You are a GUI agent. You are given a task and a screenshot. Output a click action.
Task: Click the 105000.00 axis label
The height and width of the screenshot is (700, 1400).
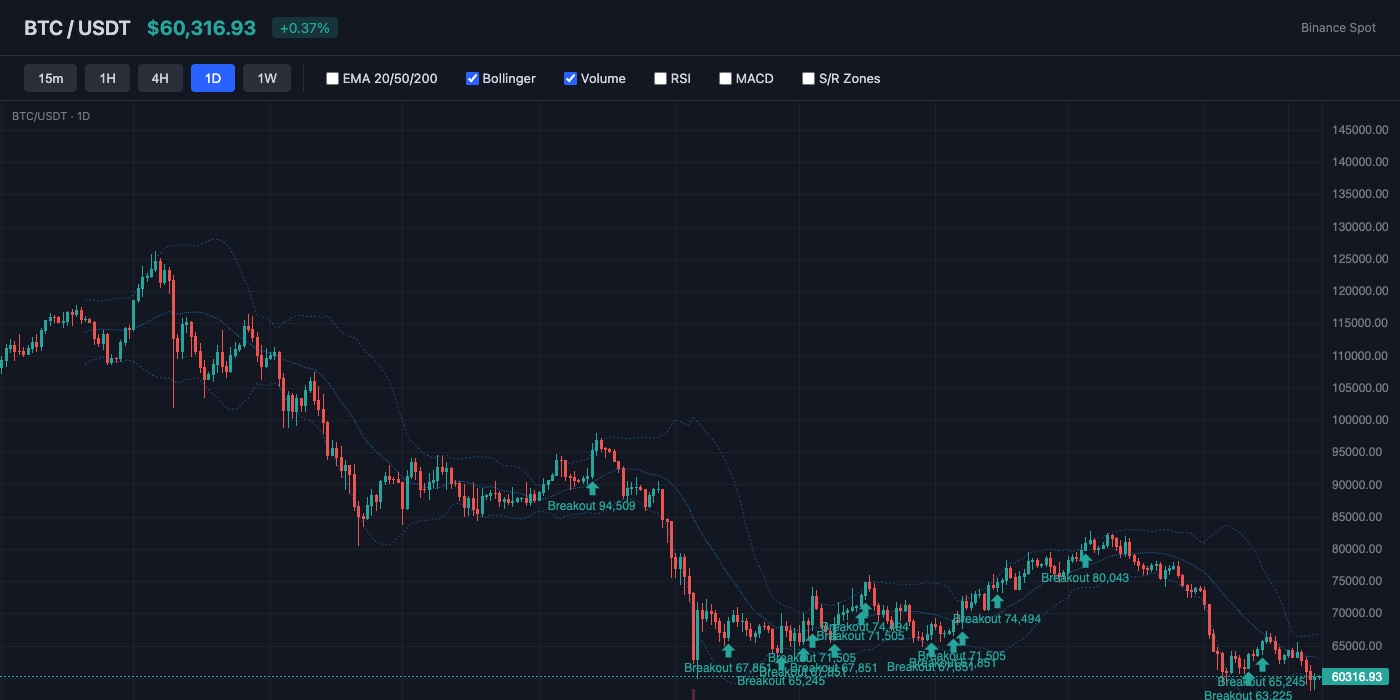click(1360, 388)
